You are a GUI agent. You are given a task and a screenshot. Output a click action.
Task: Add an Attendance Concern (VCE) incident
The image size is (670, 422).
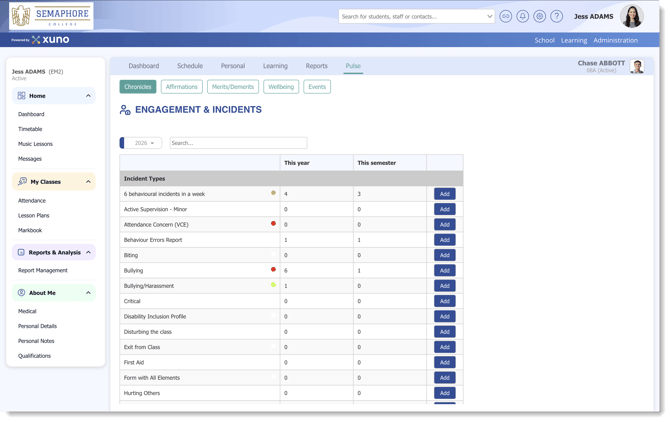(445, 225)
